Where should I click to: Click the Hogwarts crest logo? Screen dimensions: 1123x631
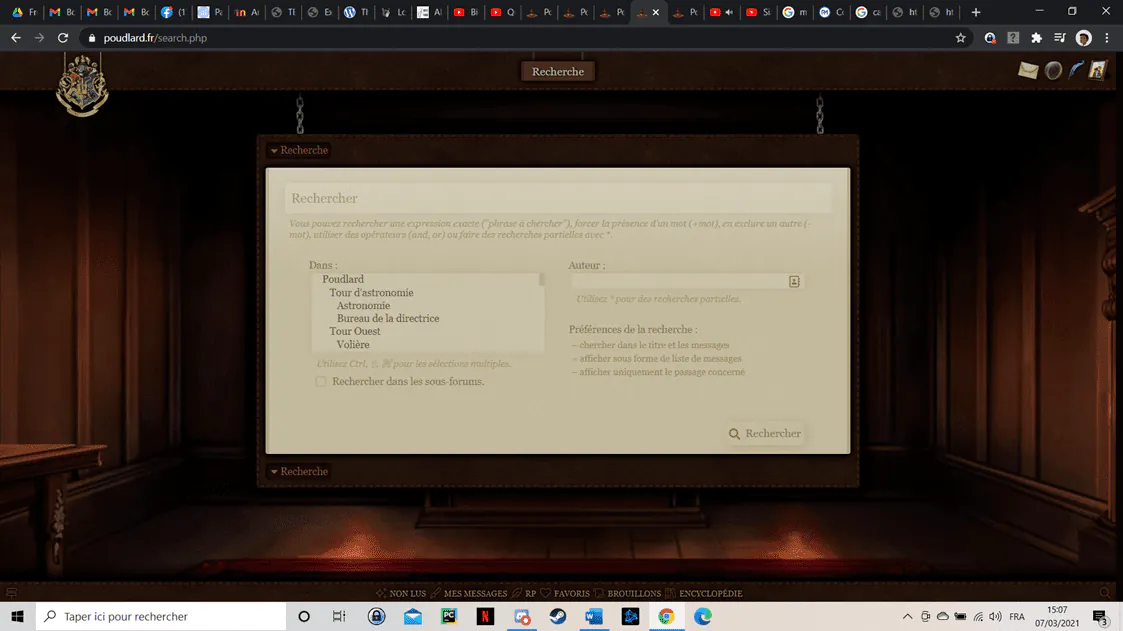click(82, 87)
